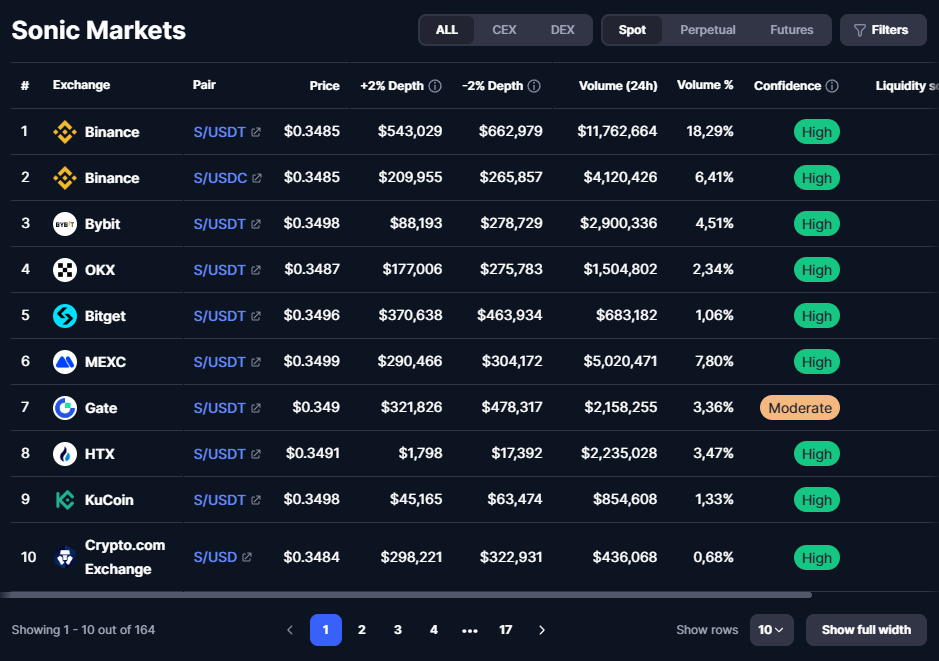The width and height of the screenshot is (939, 661).
Task: Click the horizontal table scrollbar
Action: coord(406,595)
